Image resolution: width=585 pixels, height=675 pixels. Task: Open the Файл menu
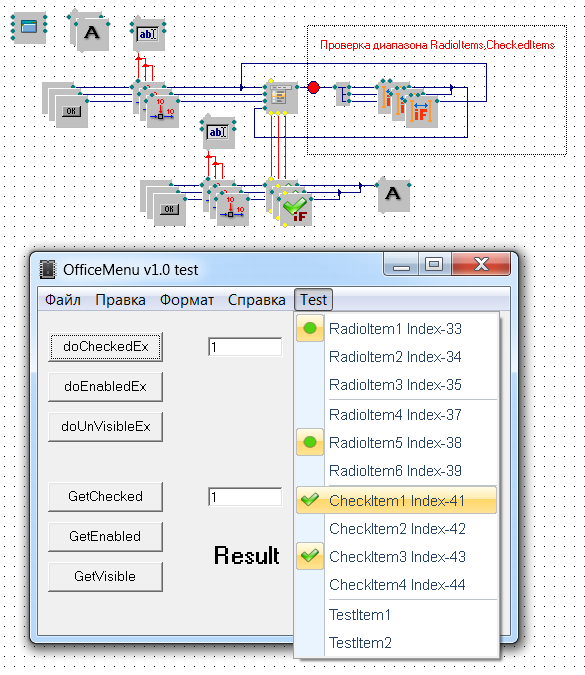coord(63,300)
